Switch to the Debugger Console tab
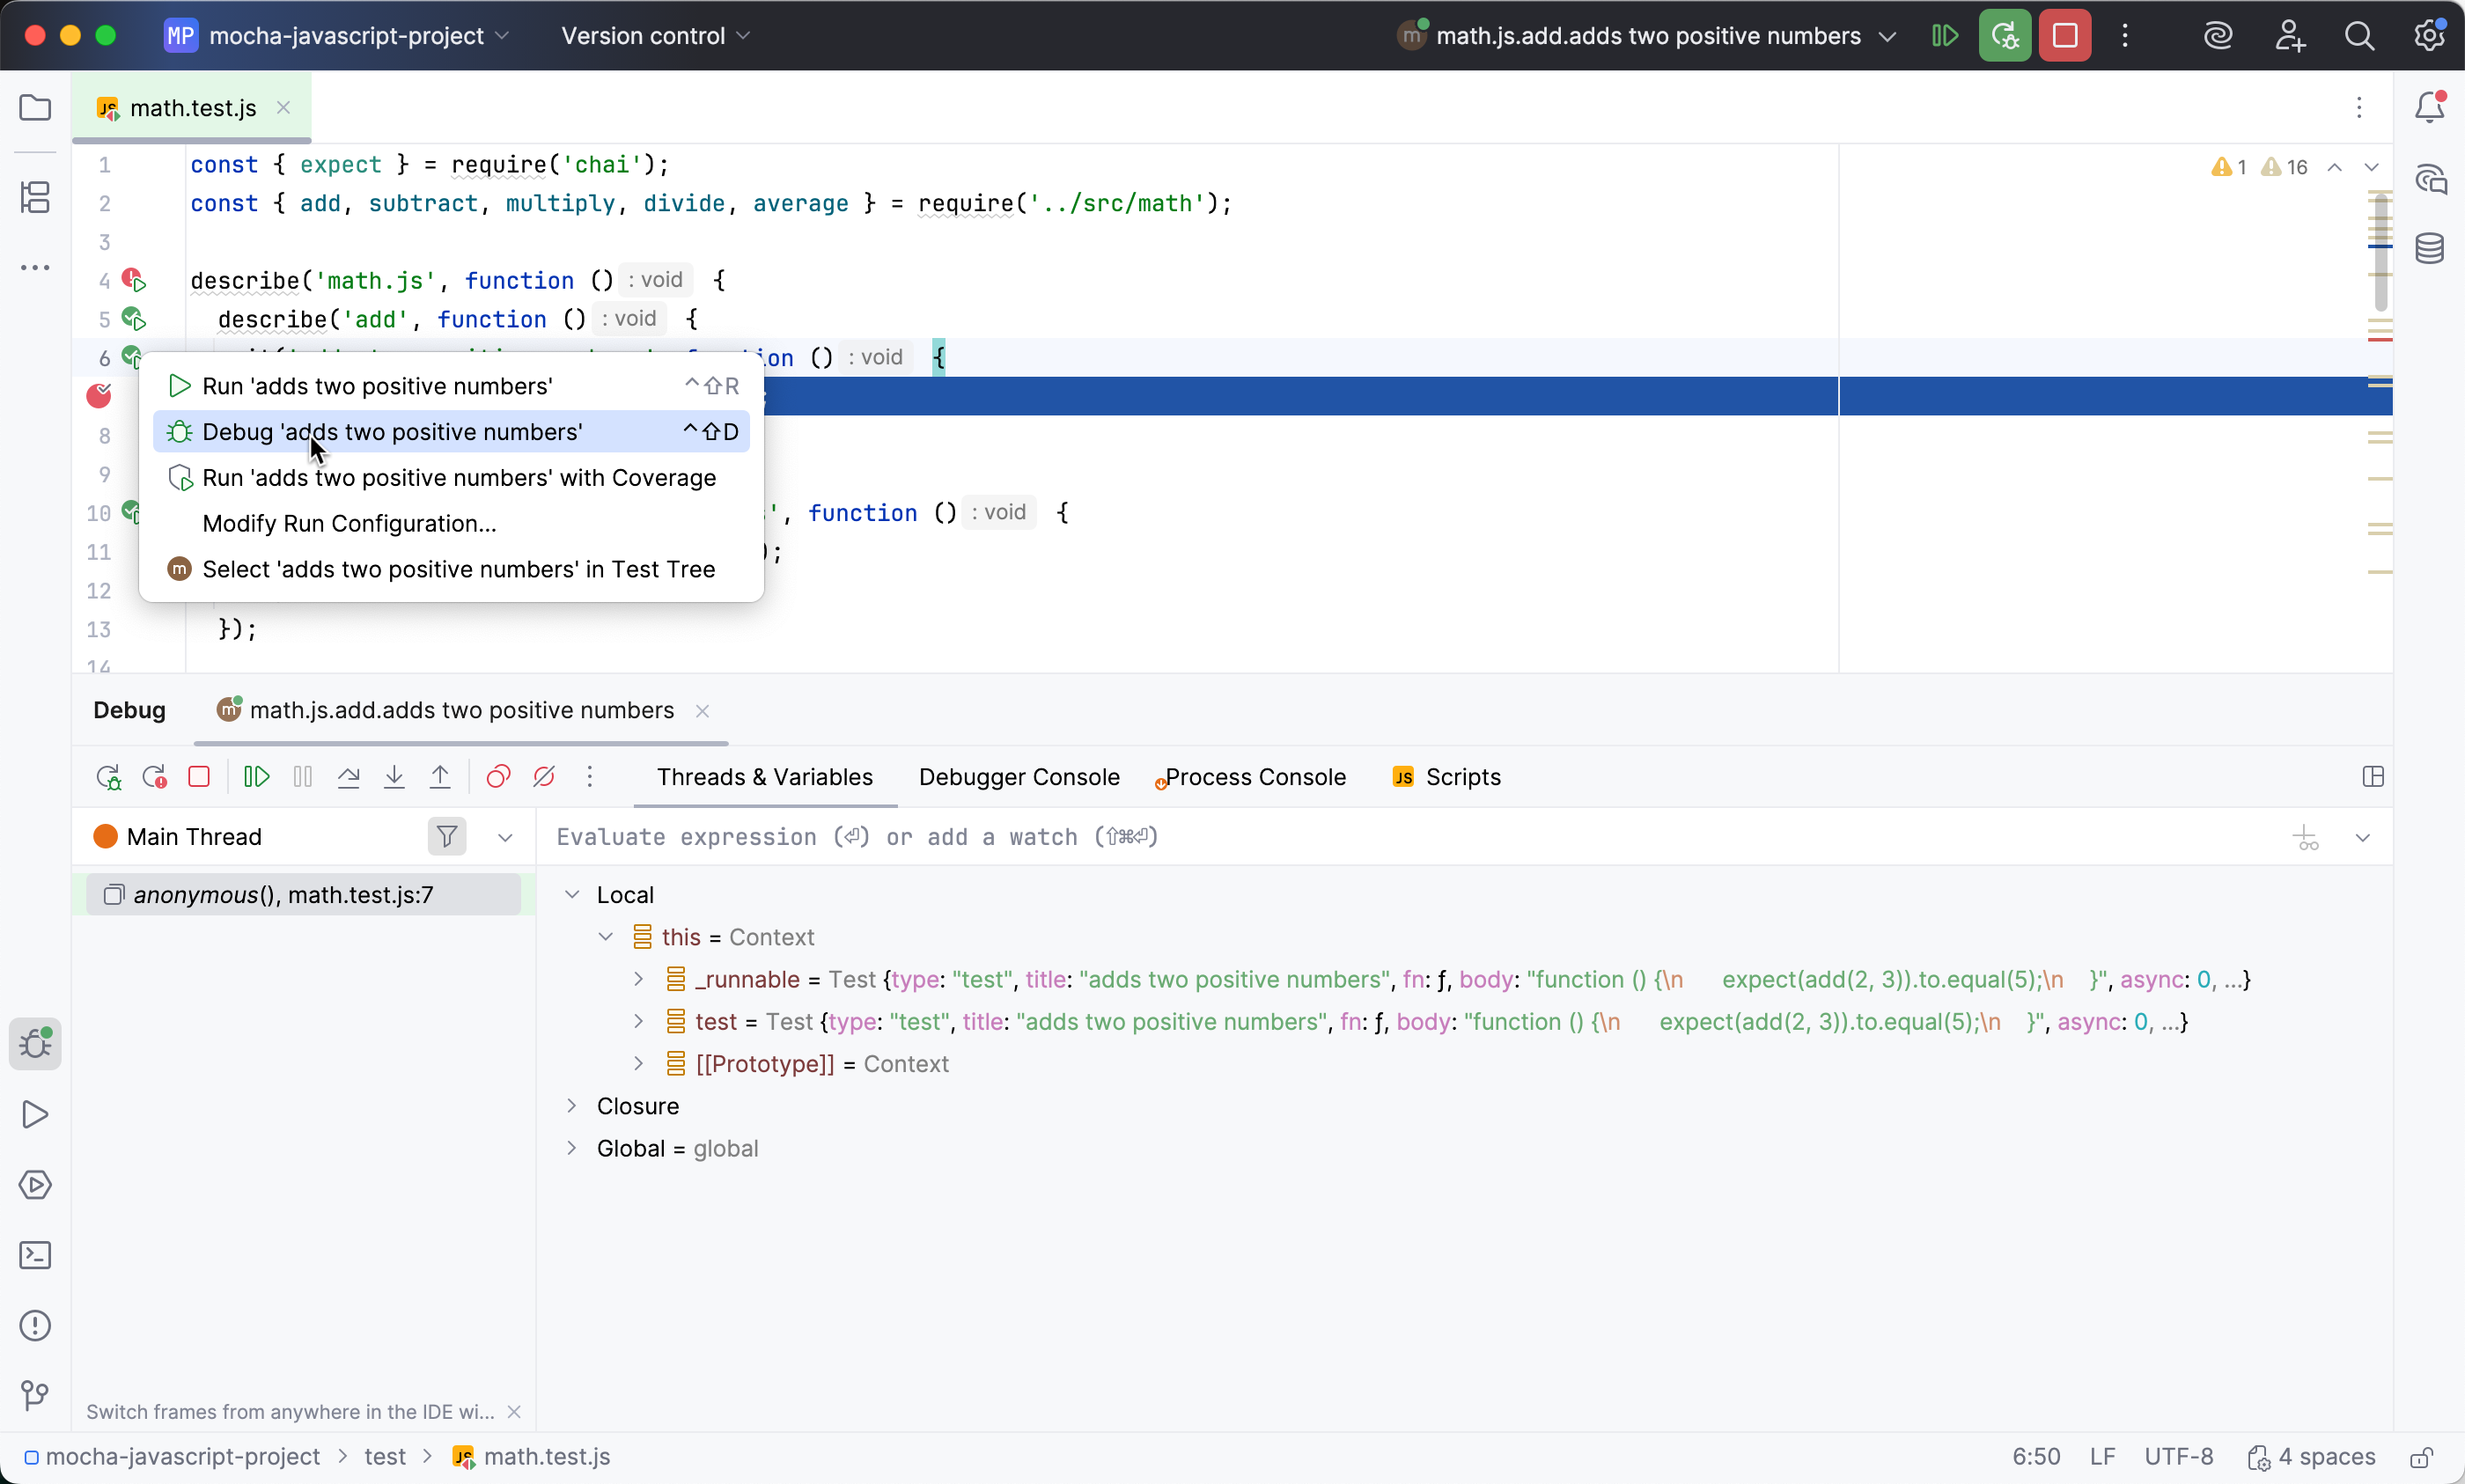This screenshot has width=2465, height=1484. pos(1018,777)
